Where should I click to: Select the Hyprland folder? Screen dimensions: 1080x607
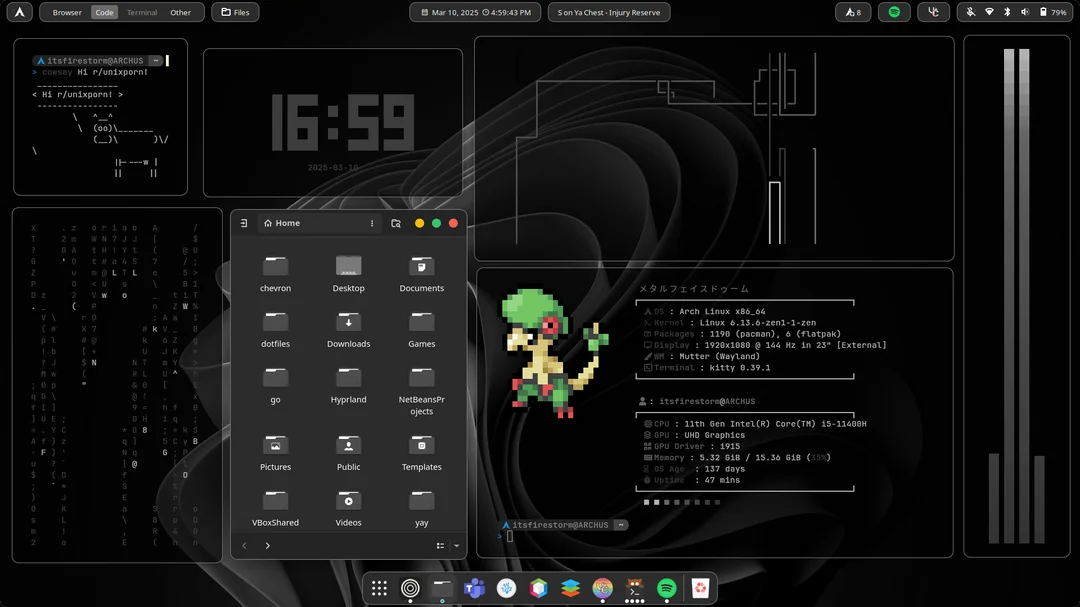(x=349, y=385)
